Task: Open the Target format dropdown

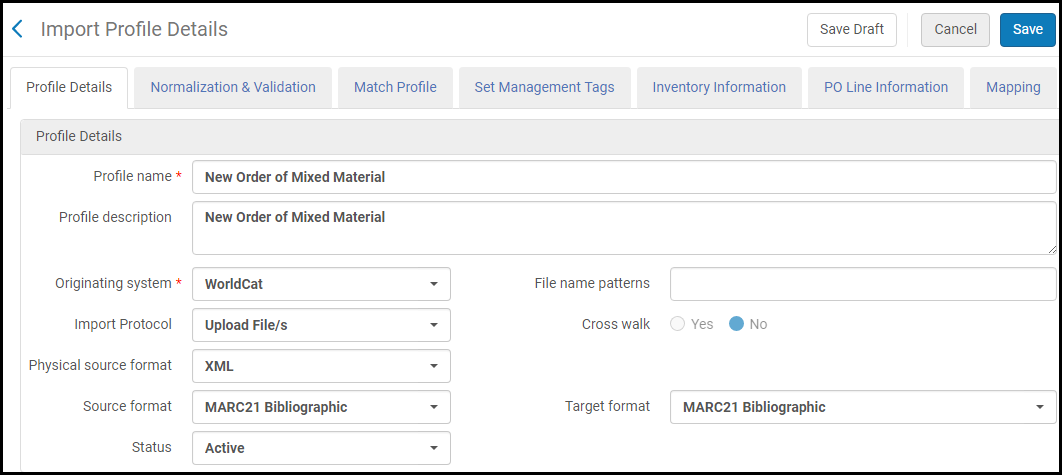Action: [863, 407]
